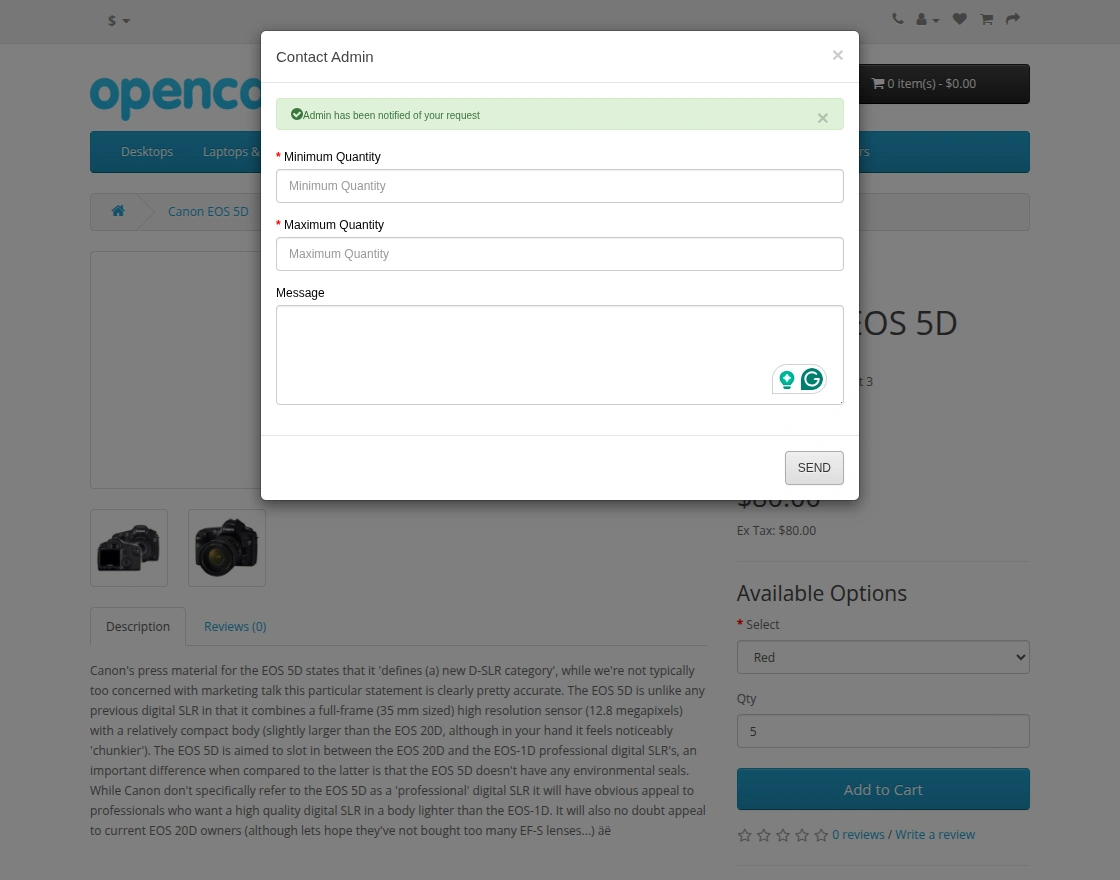1120x880 pixels.
Task: Click the Canon EOS 5D breadcrumb link
Action: click(x=208, y=211)
